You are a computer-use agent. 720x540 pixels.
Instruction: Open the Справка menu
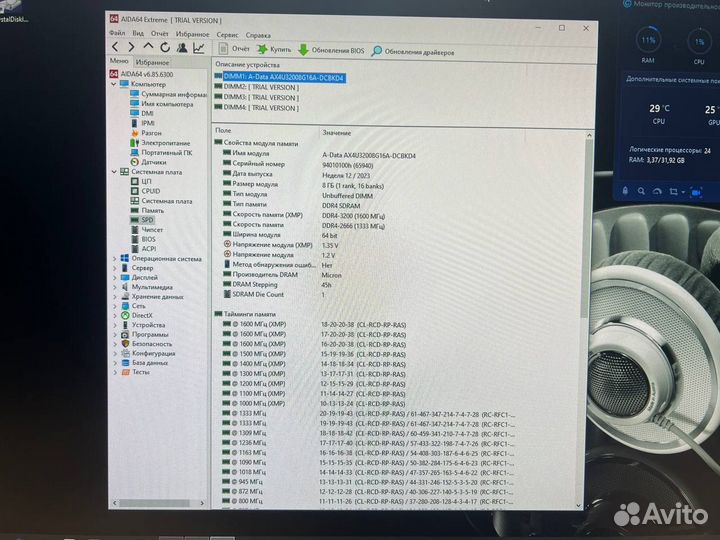tap(258, 35)
